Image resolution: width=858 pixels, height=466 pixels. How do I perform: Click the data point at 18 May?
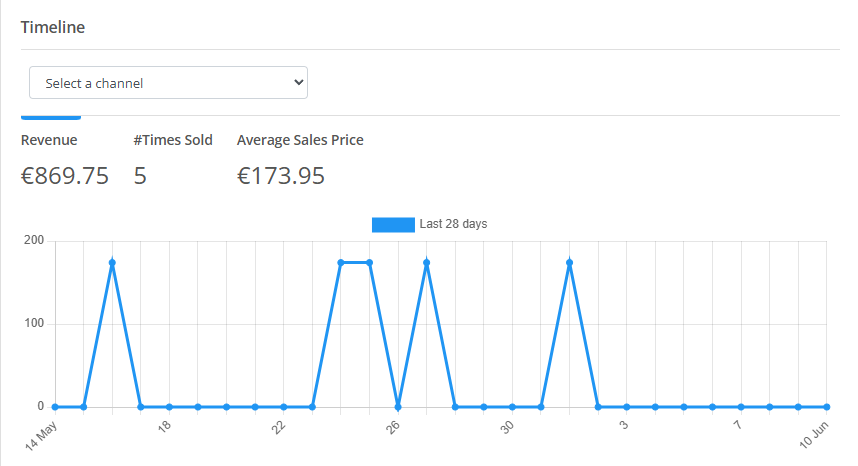tap(170, 407)
